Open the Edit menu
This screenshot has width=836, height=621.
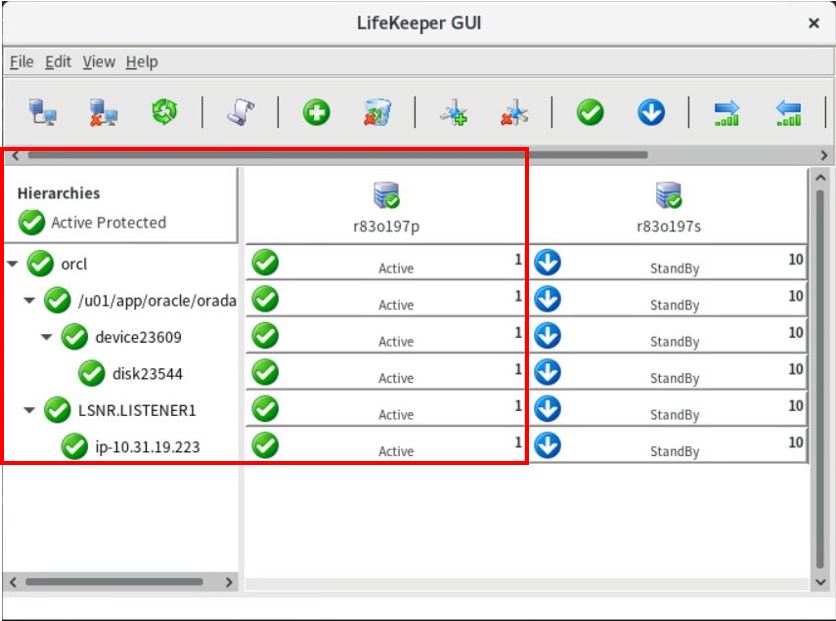[x=58, y=62]
